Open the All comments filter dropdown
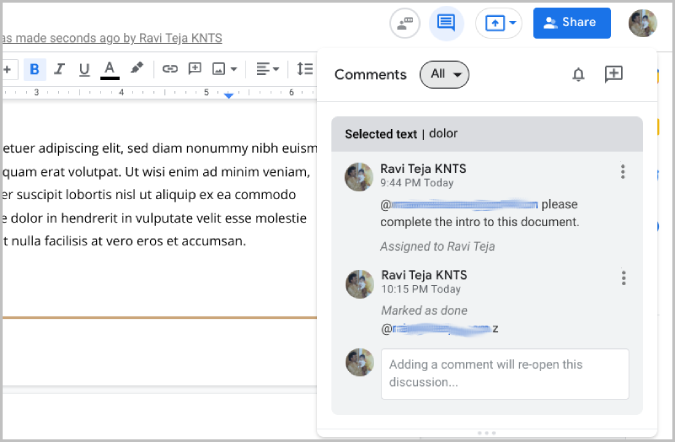Image resolution: width=675 pixels, height=442 pixels. pyautogui.click(x=445, y=74)
